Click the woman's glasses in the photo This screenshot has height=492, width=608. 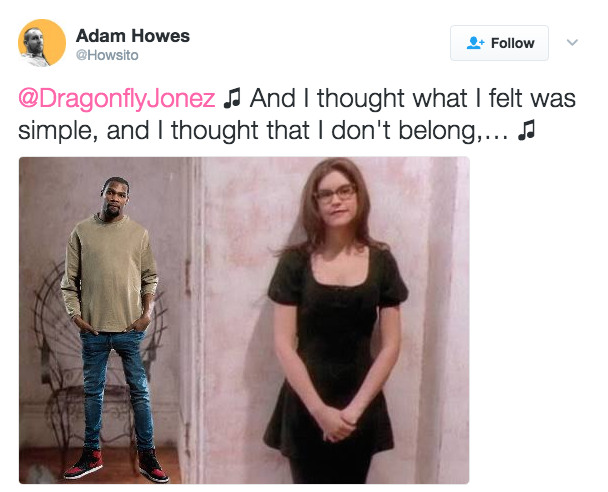(335, 194)
